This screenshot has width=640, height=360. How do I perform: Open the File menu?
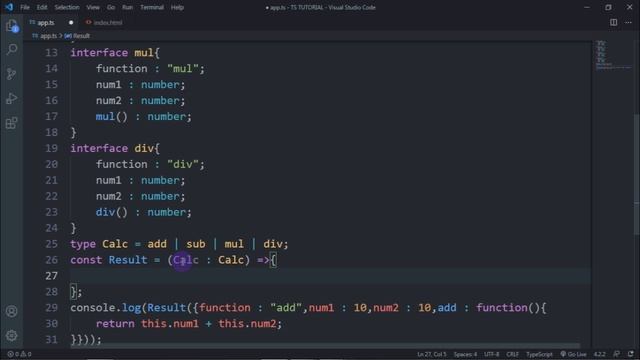pos(25,7)
